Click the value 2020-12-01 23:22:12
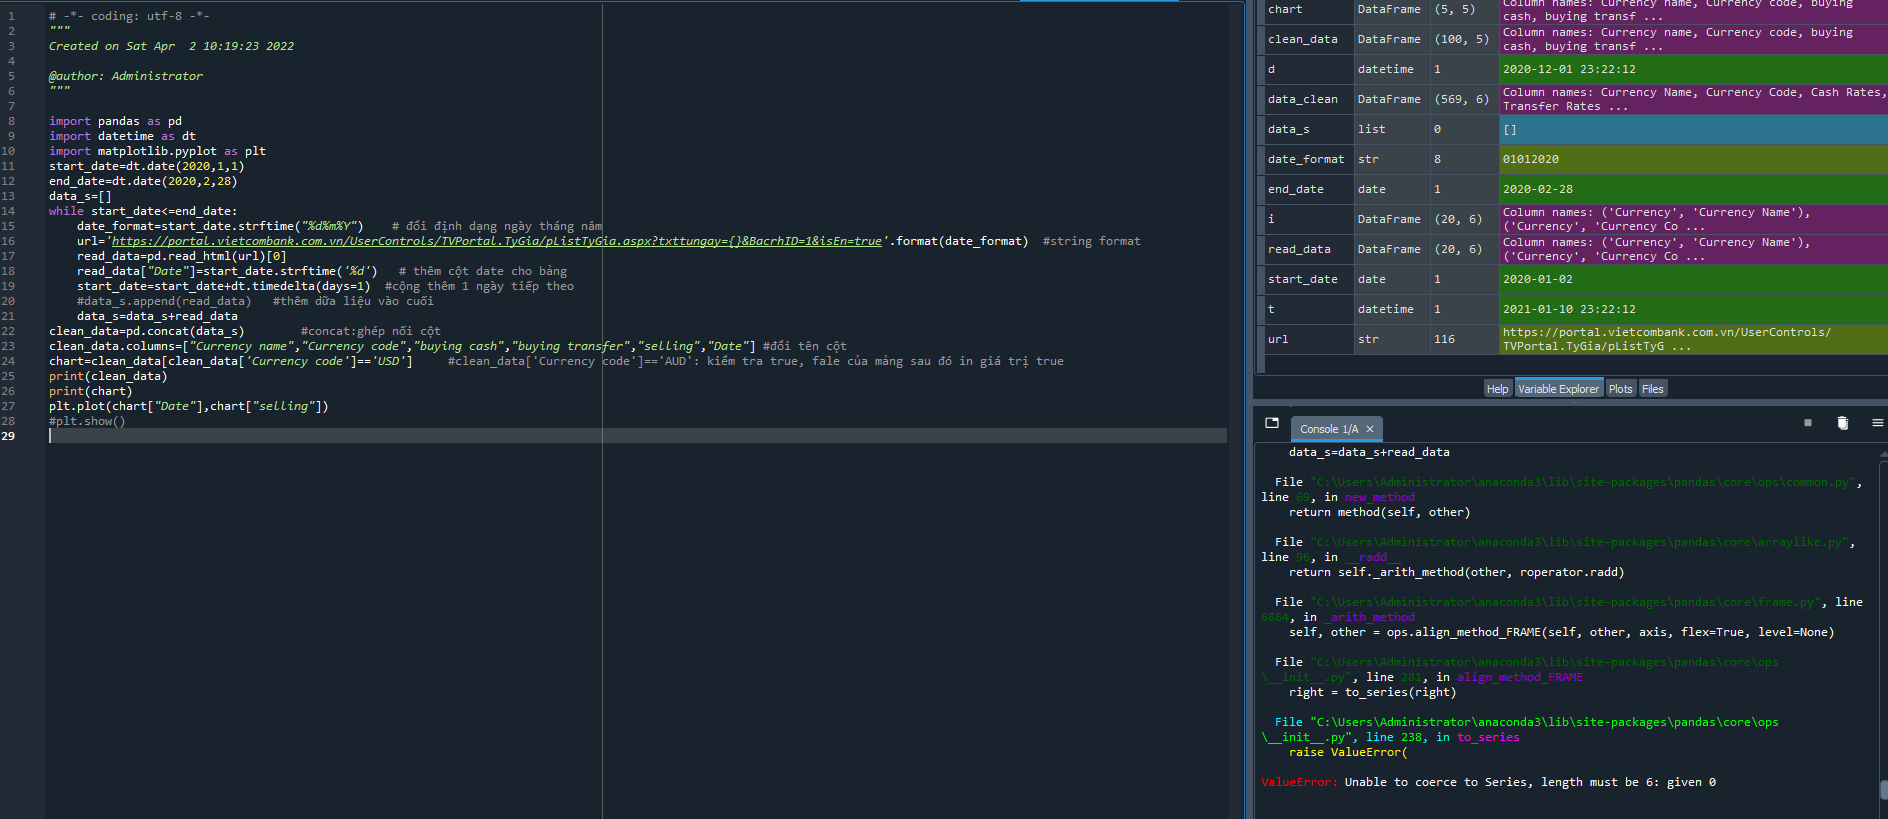This screenshot has height=819, width=1888. tap(1569, 69)
